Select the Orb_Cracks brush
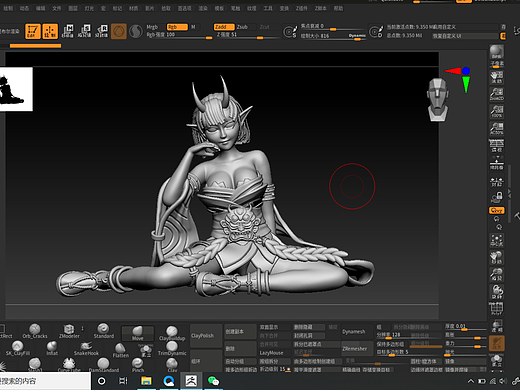 pyautogui.click(x=35, y=331)
